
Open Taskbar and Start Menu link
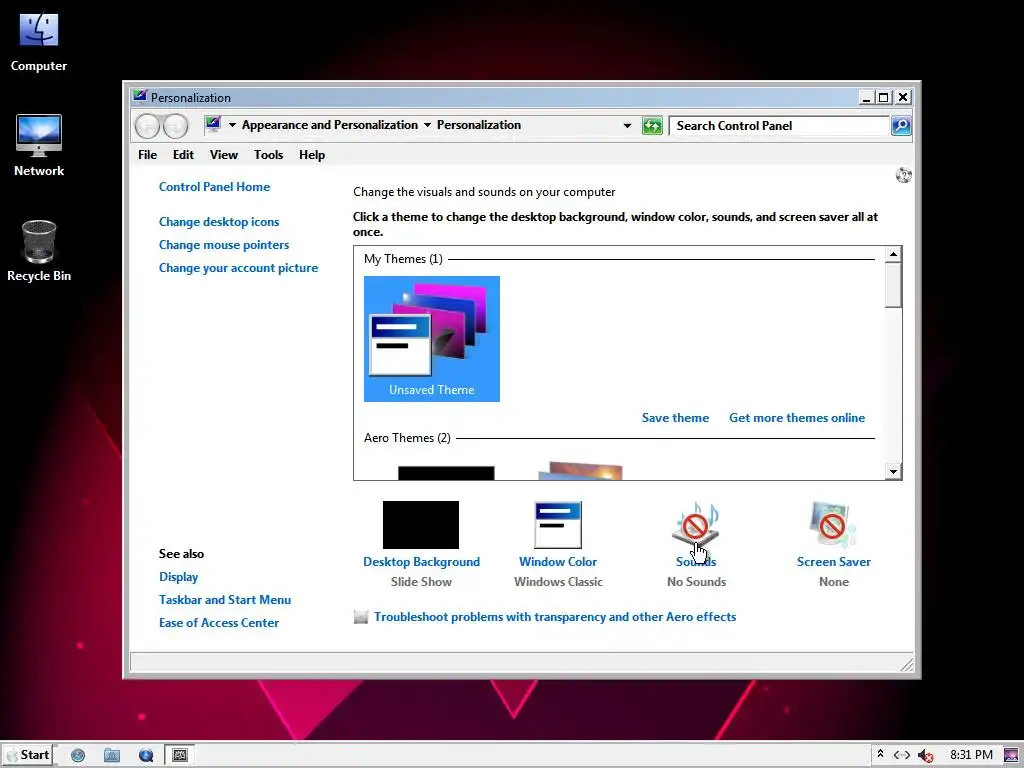(x=225, y=600)
